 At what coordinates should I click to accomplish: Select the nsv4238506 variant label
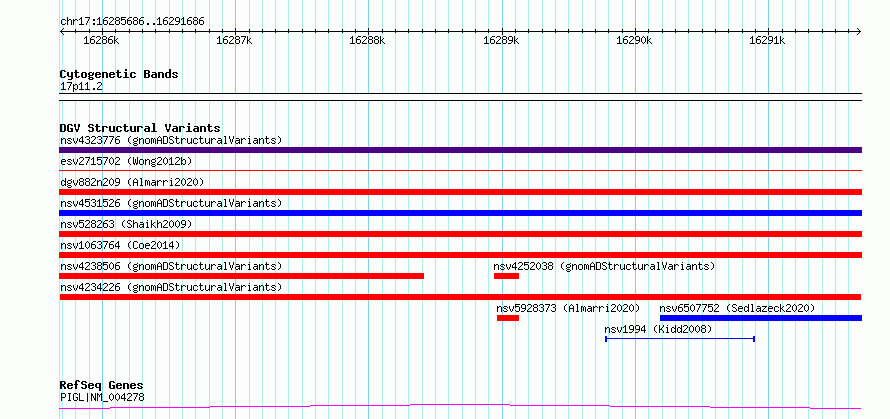[x=171, y=266]
